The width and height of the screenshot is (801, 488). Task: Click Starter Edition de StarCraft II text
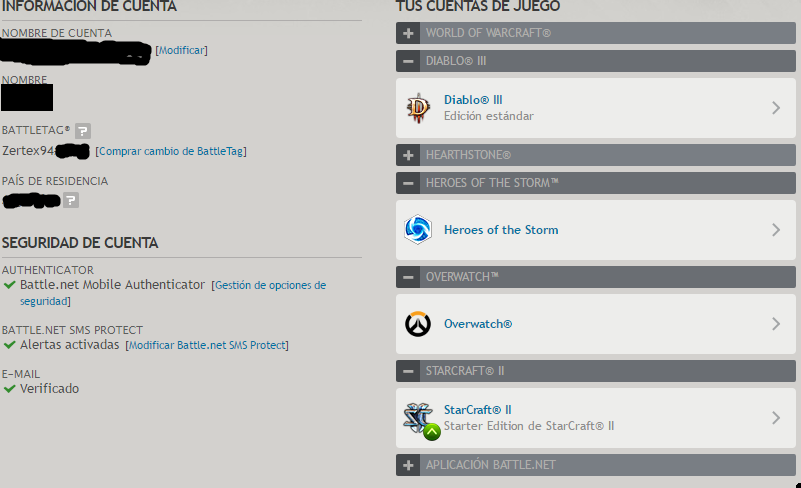[x=529, y=426]
